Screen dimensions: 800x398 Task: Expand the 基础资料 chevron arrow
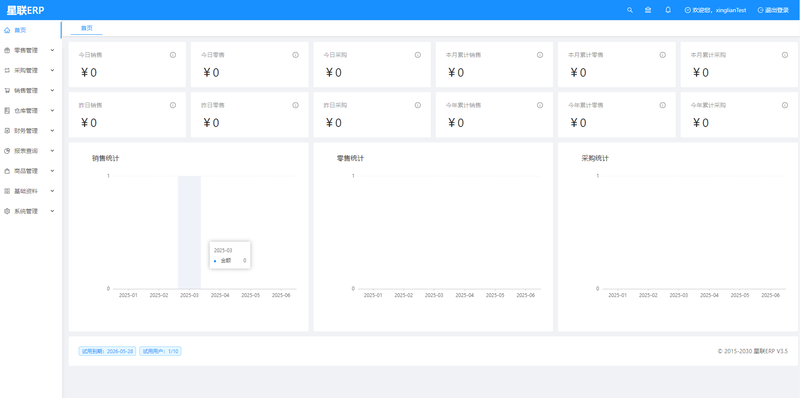coord(53,191)
